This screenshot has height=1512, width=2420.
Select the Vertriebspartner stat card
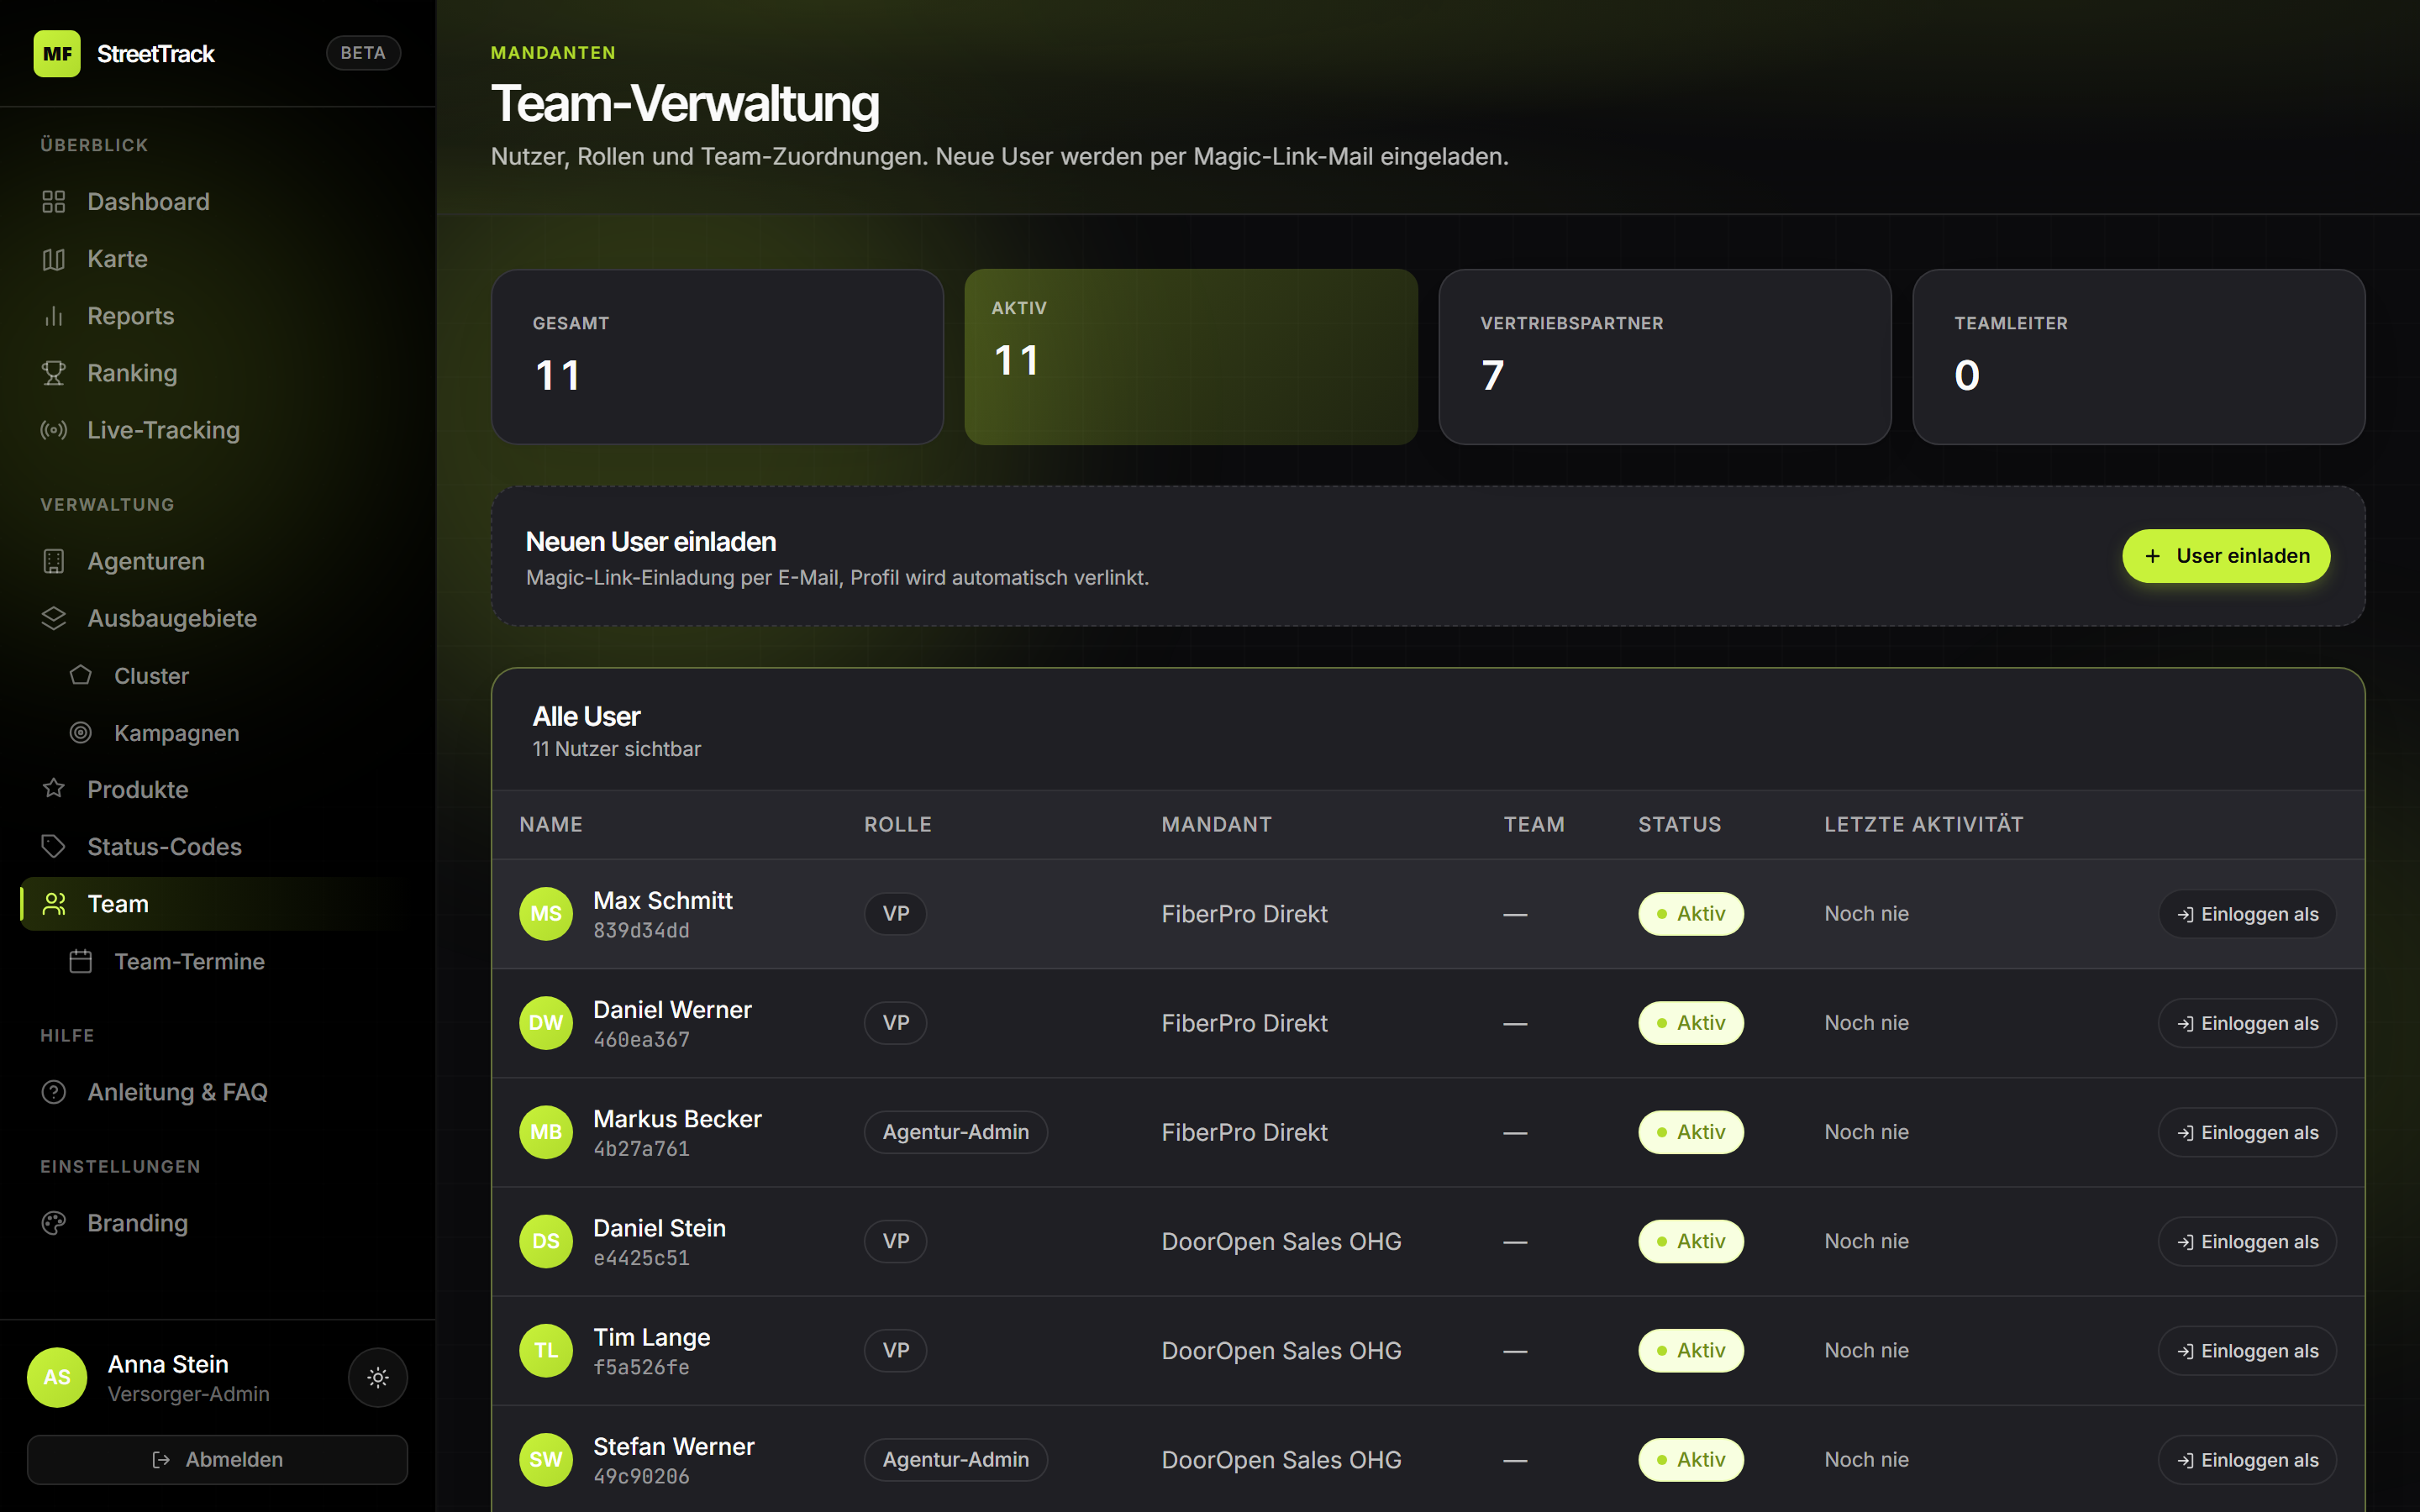click(1664, 357)
